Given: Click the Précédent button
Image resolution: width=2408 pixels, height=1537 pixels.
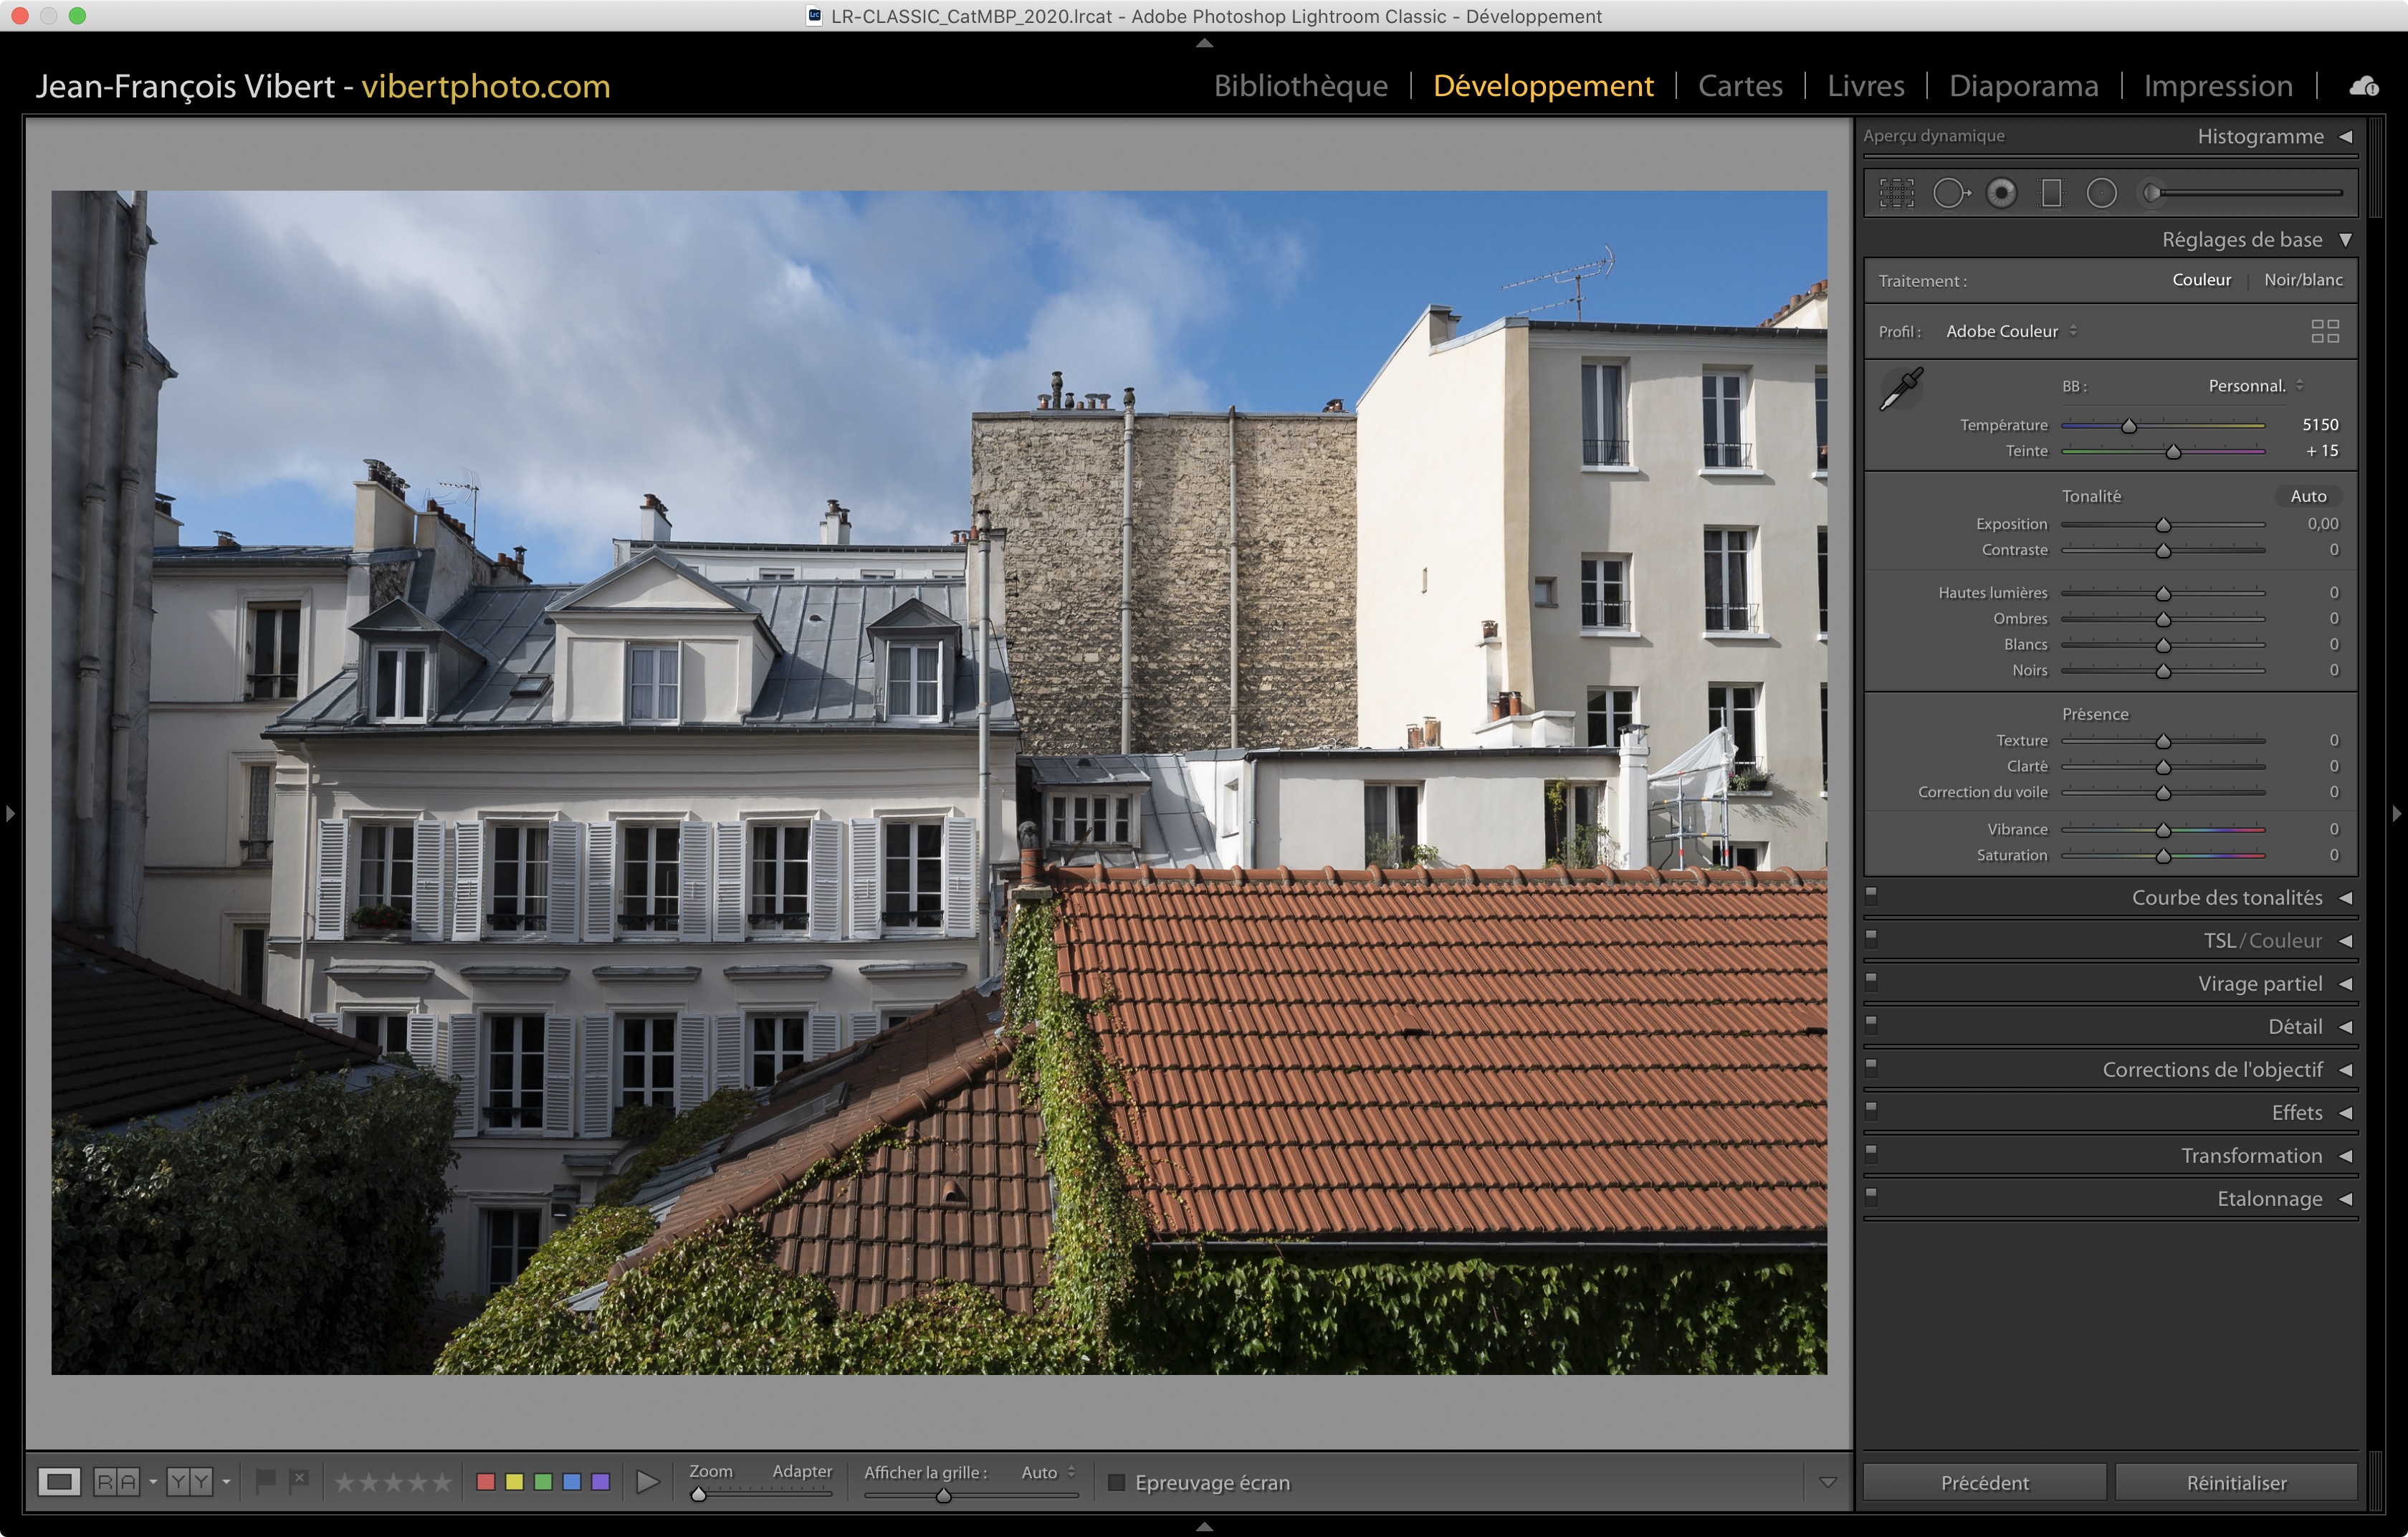Looking at the screenshot, I should (1984, 1482).
